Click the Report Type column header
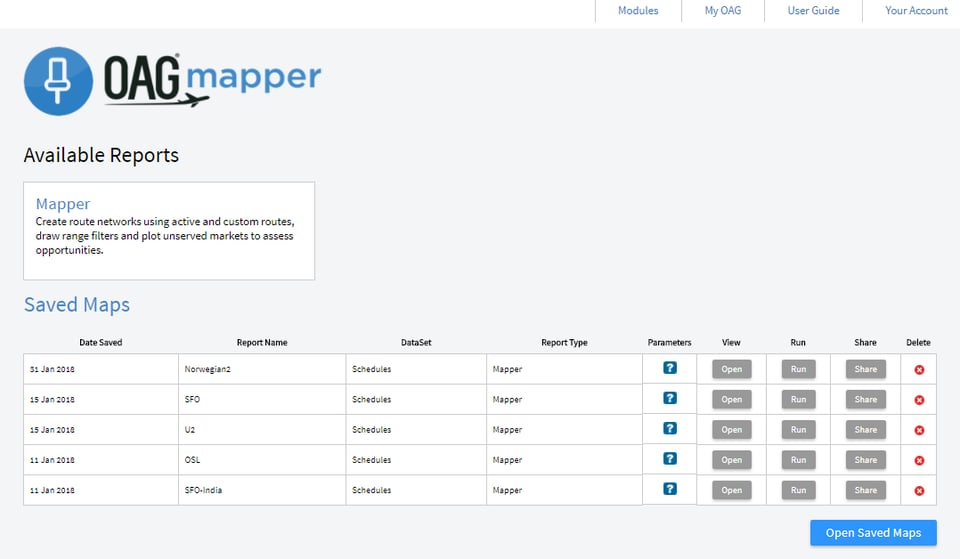960x559 pixels. (564, 342)
